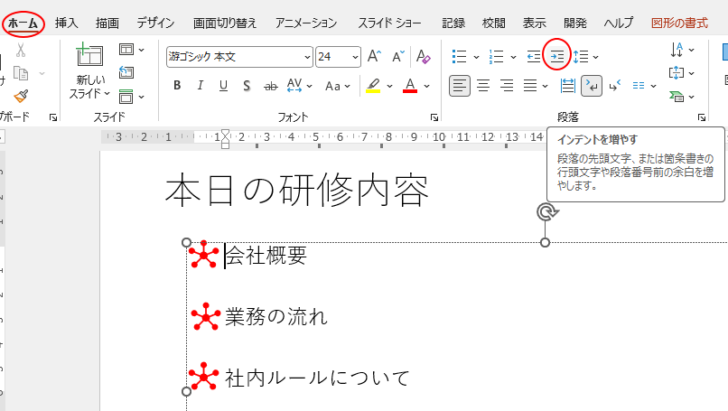This screenshot has height=411, width=728.
Task: Open the slide Layout dropdown
Action: tap(131, 49)
